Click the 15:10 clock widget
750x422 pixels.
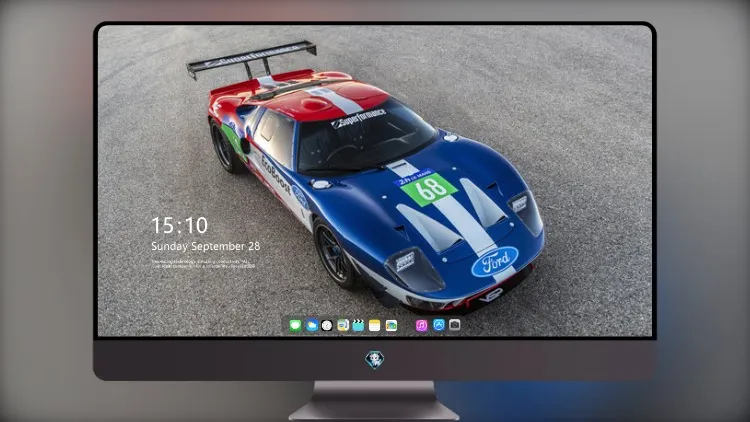pyautogui.click(x=179, y=225)
